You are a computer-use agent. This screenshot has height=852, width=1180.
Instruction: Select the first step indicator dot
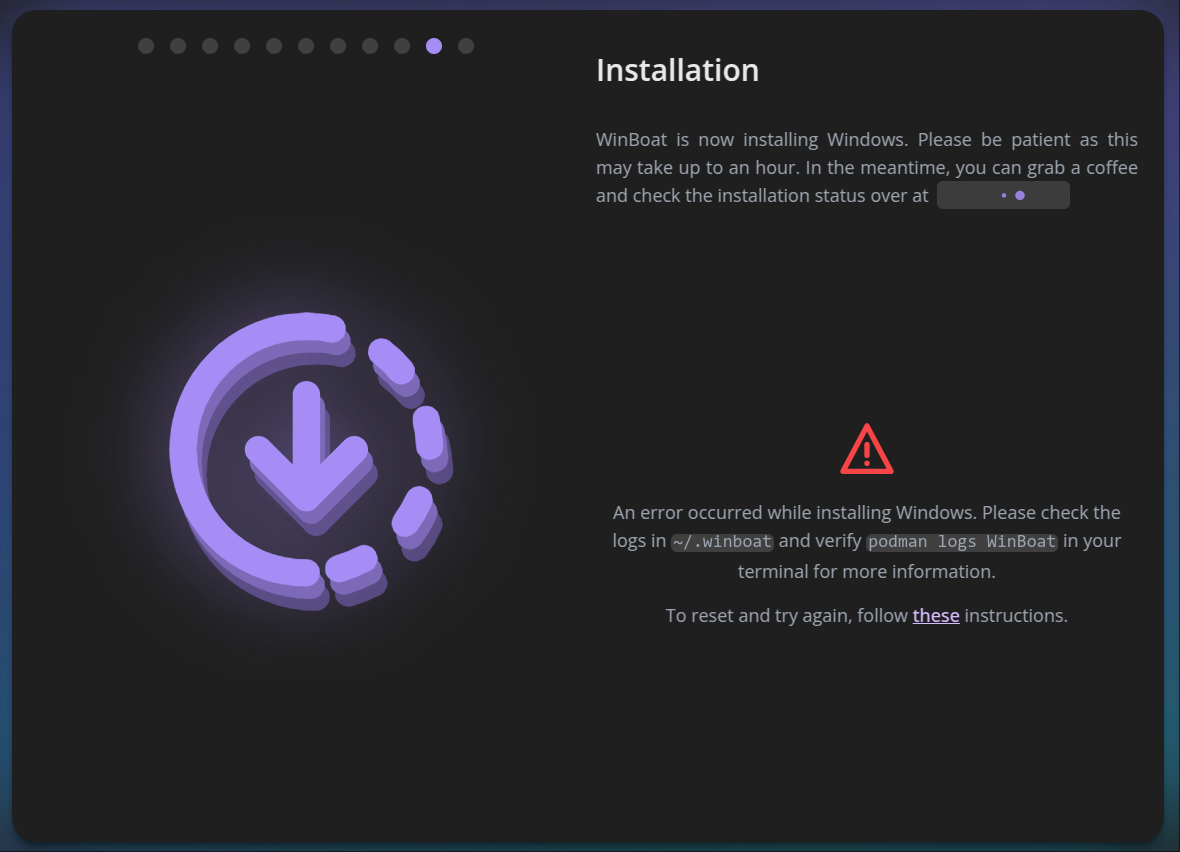pyautogui.click(x=146, y=46)
